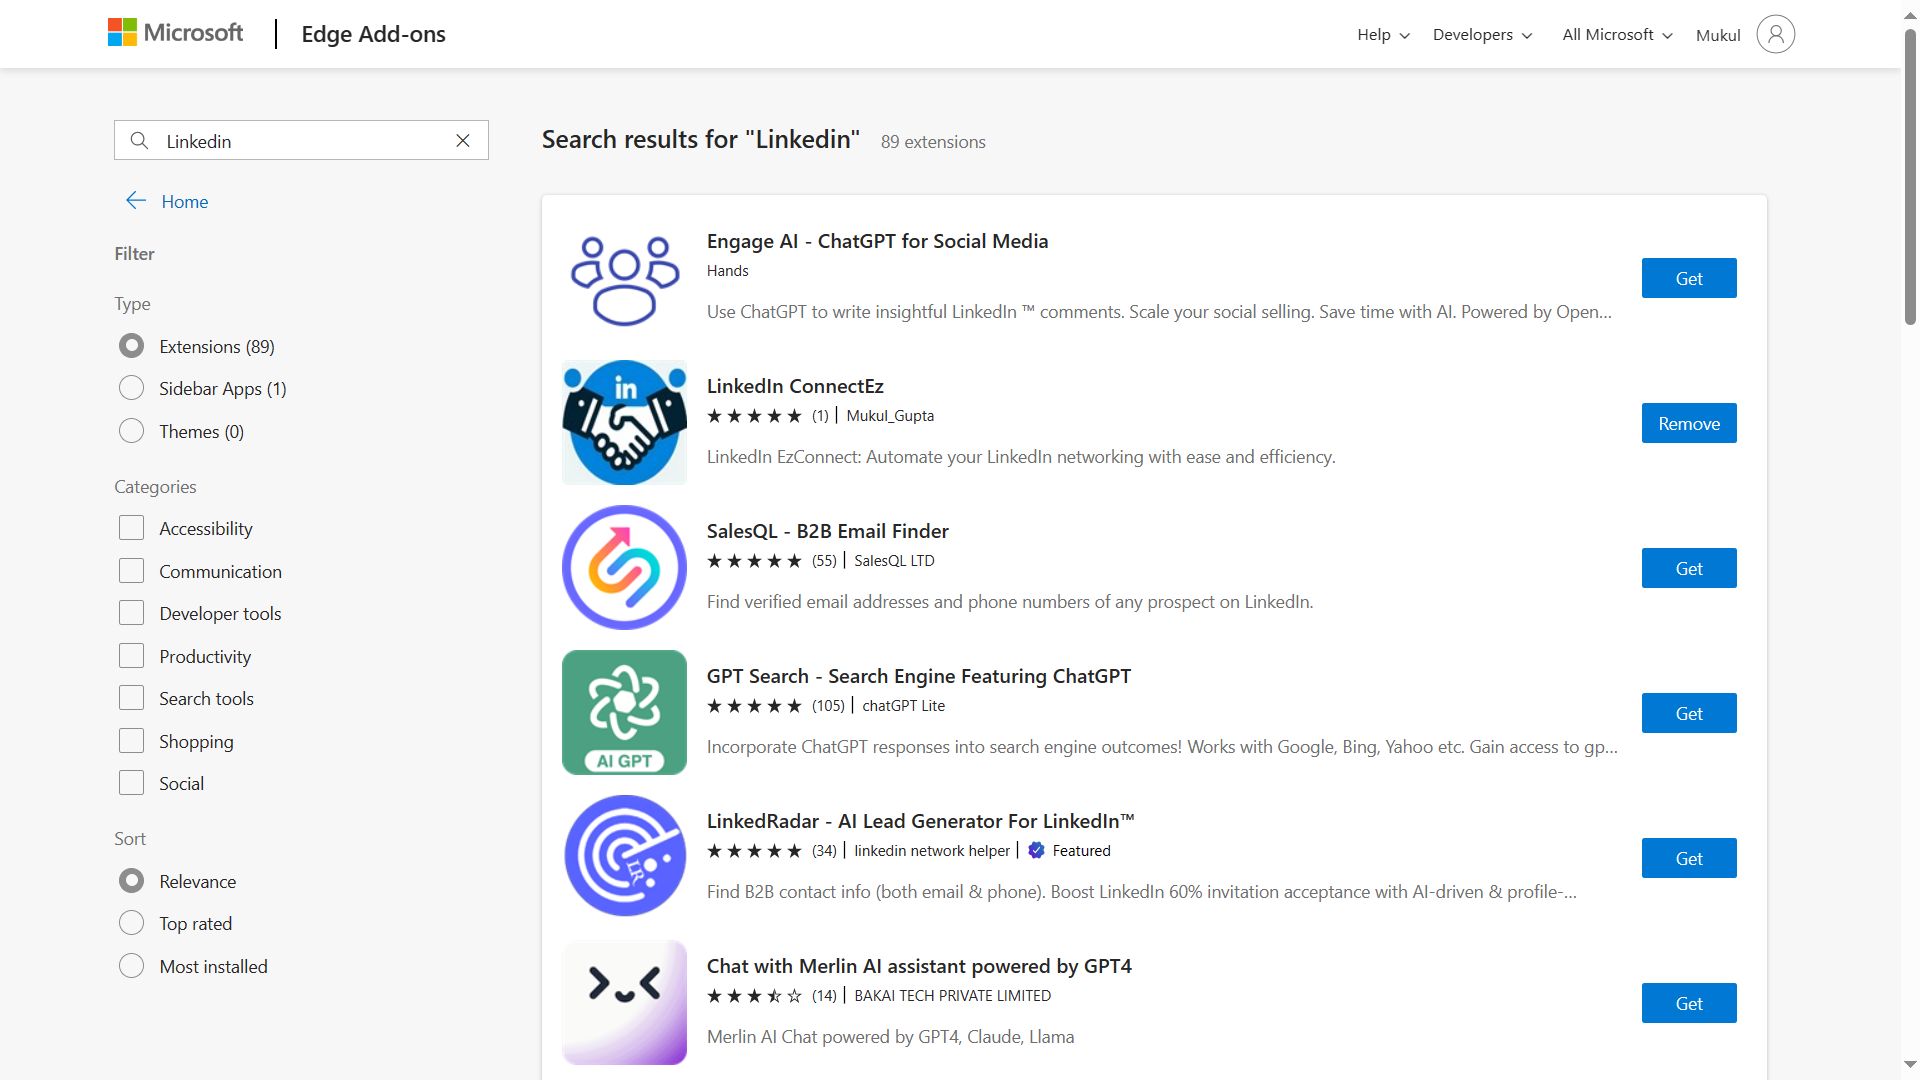The image size is (1920, 1080).
Task: Open LinkedRadar AI Lead Generator title
Action: 920,821
